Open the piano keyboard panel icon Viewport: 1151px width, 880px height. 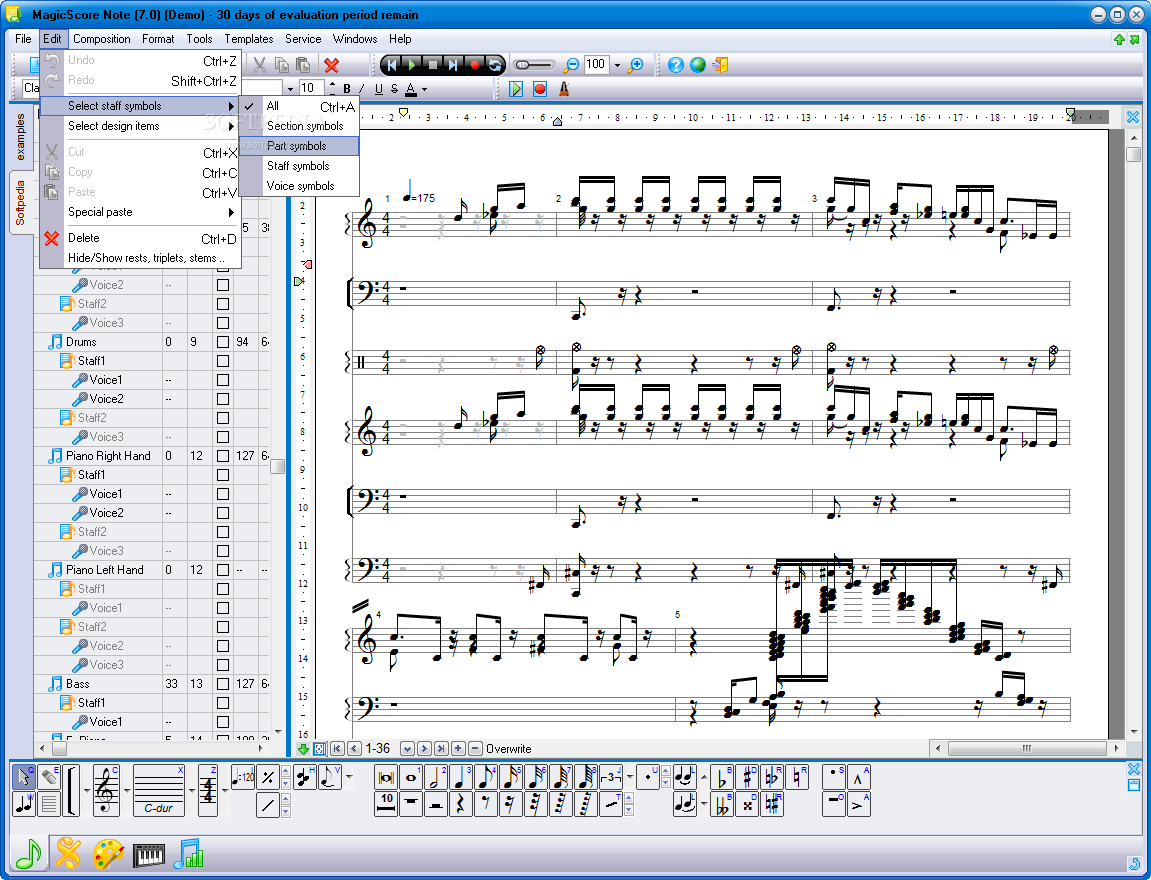tap(149, 854)
